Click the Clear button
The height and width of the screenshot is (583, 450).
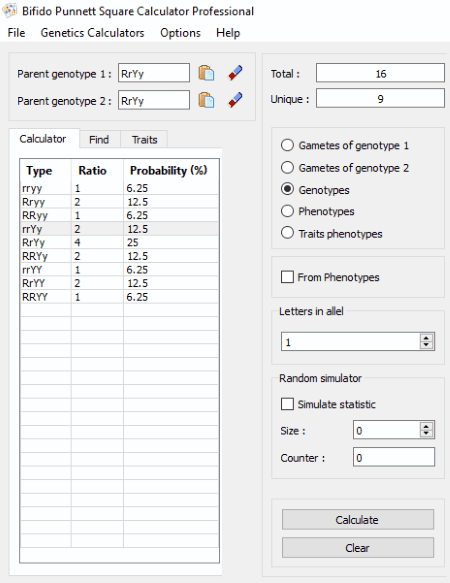[357, 547]
